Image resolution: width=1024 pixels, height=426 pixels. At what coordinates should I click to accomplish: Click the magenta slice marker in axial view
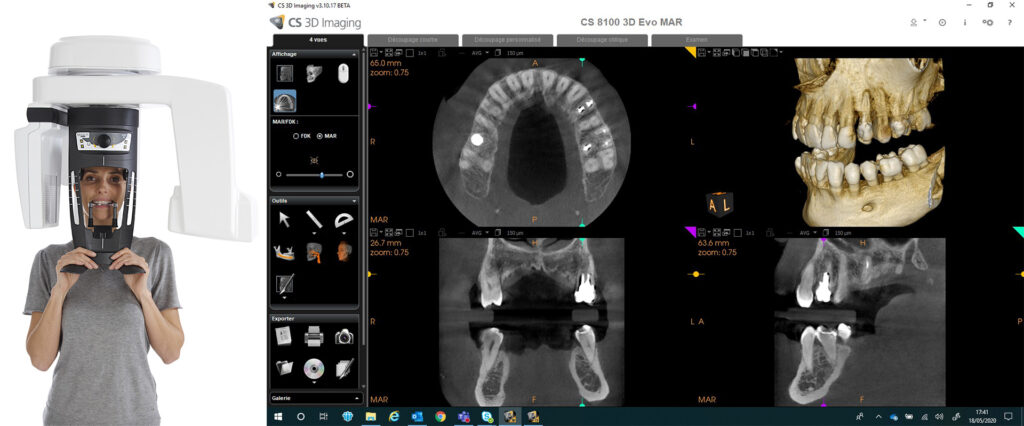coord(370,106)
